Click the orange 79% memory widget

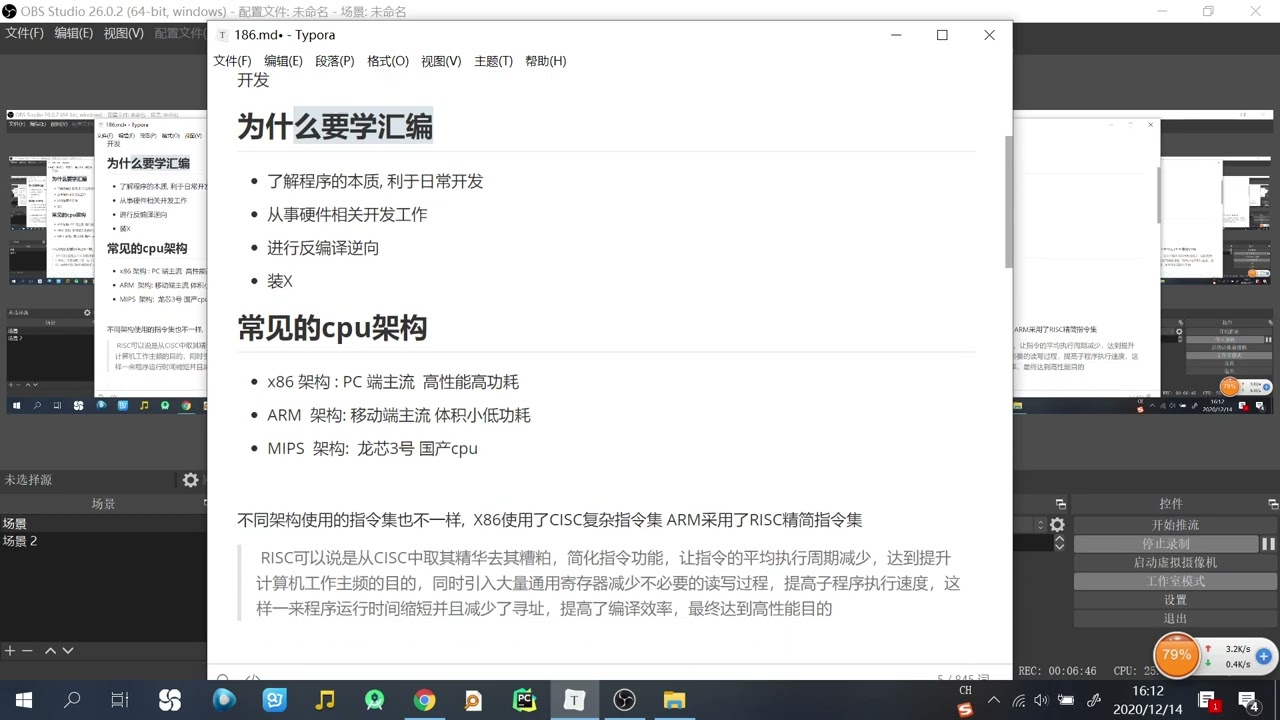[x=1177, y=656]
